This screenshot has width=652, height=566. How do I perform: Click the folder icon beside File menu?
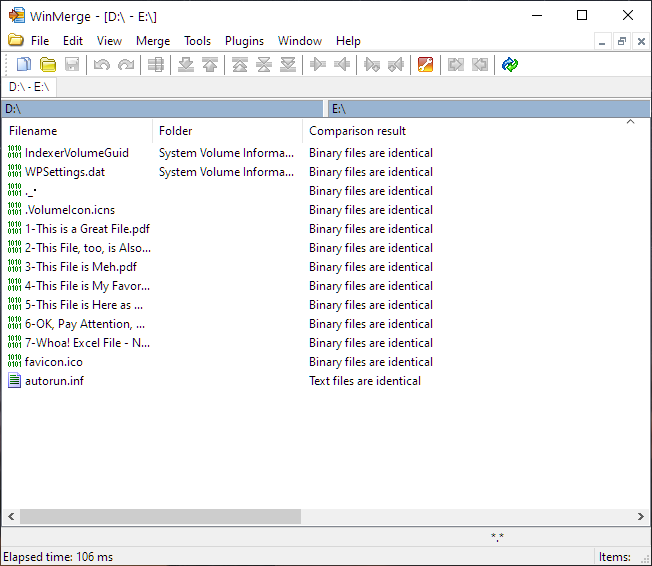coord(16,40)
